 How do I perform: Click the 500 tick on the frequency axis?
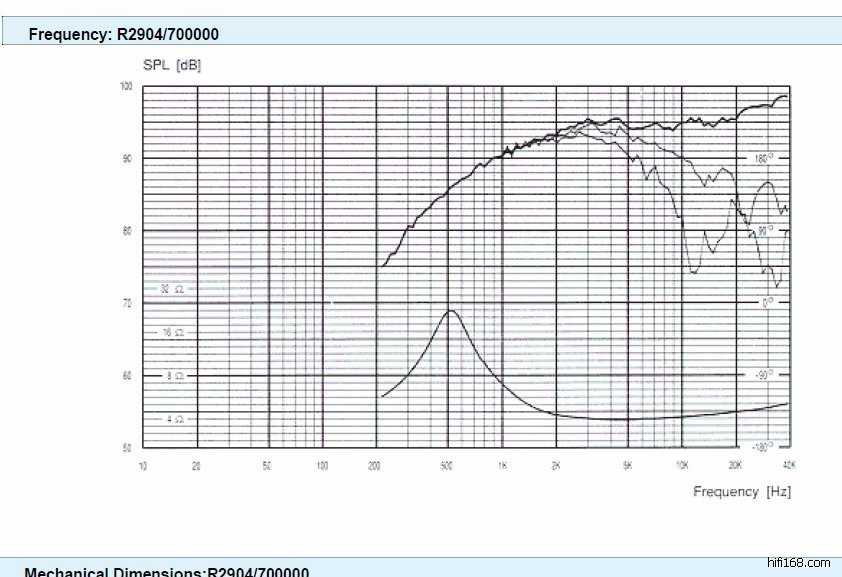point(448,465)
